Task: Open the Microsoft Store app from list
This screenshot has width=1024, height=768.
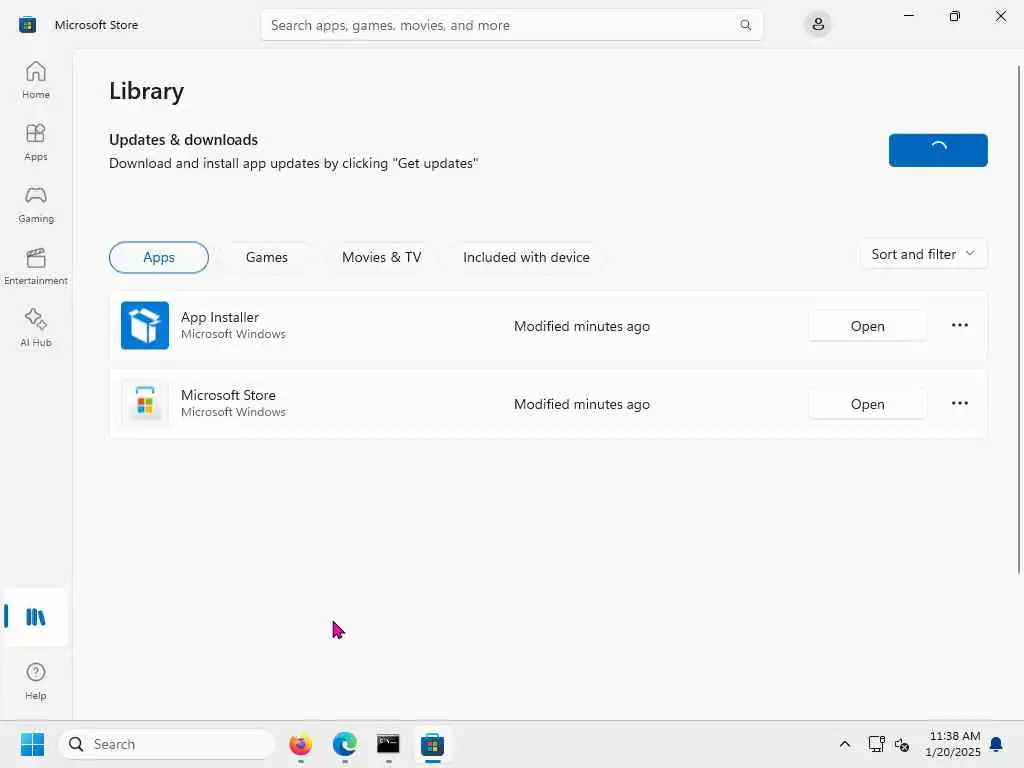Action: click(x=867, y=404)
